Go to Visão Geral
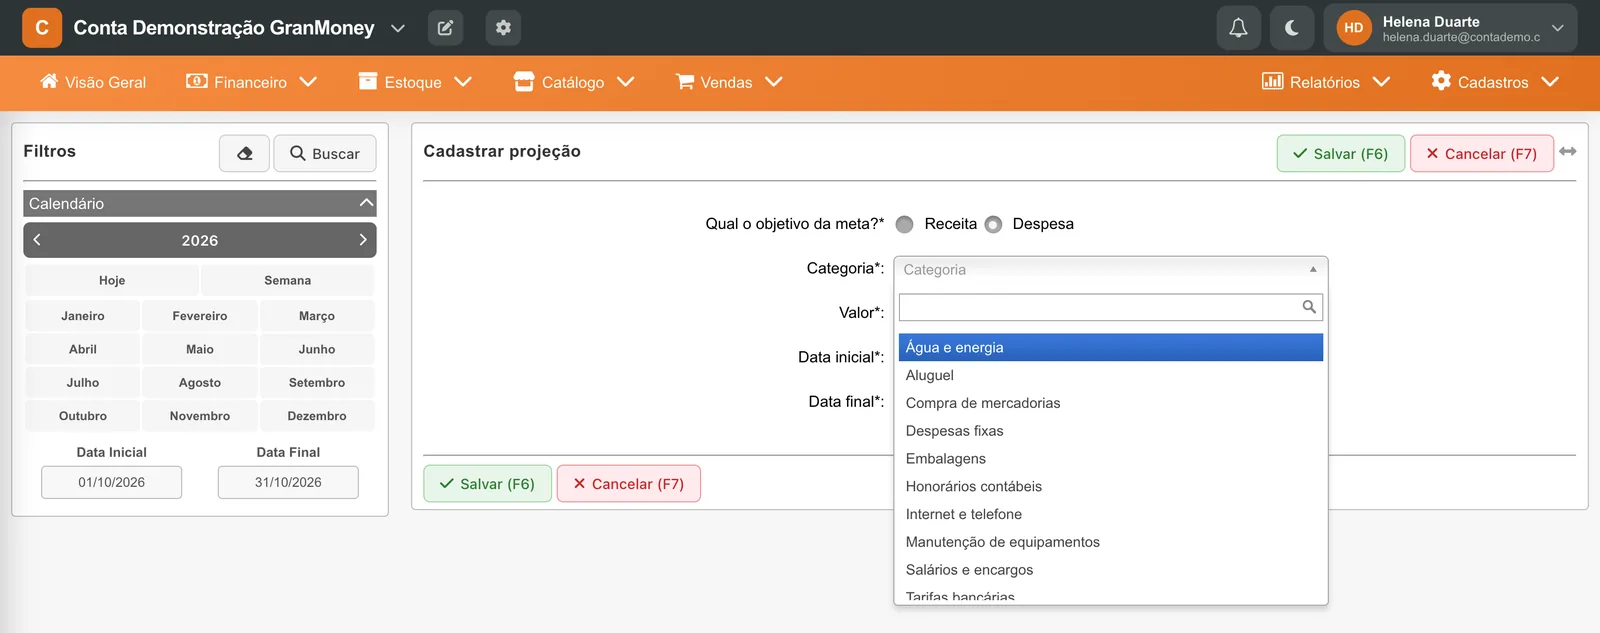 [x=93, y=82]
